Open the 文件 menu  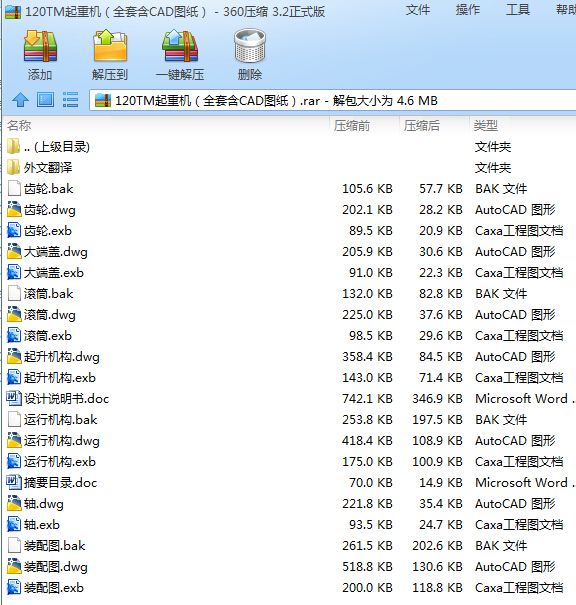click(x=418, y=10)
